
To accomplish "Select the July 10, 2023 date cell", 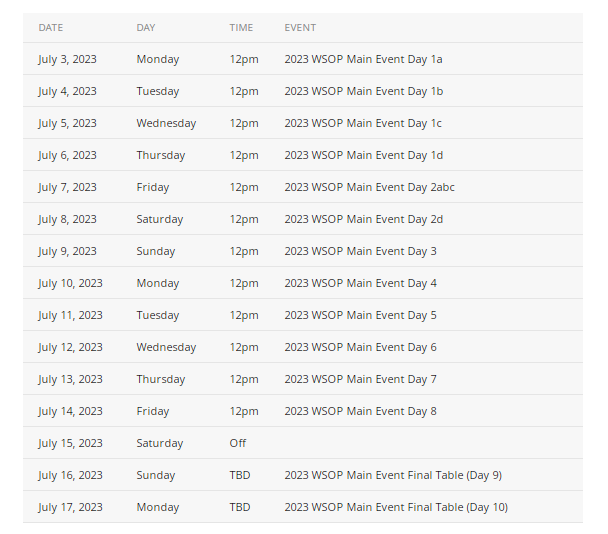I will pyautogui.click(x=70, y=283).
